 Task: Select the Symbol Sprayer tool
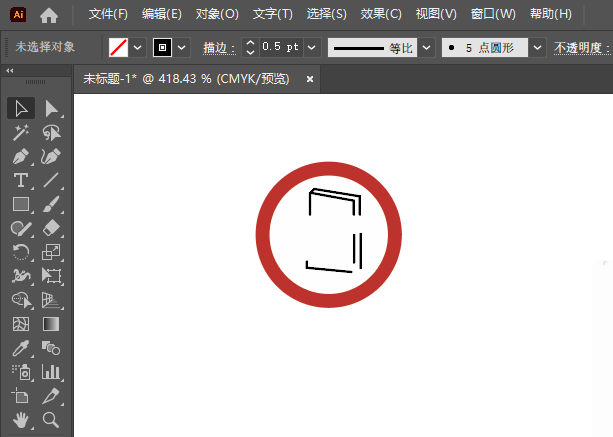tap(21, 372)
